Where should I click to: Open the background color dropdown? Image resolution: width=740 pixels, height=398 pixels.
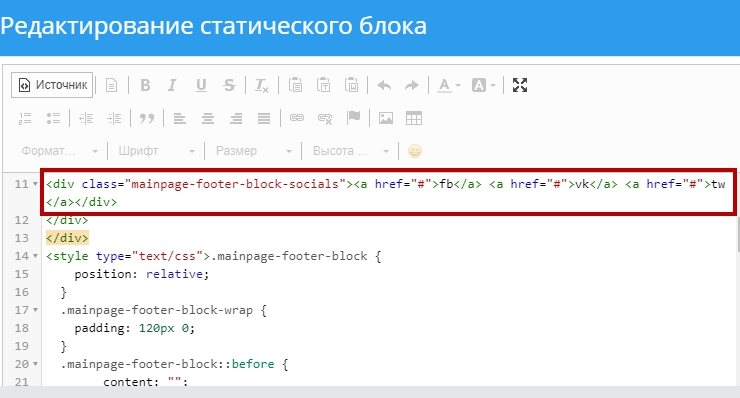(484, 85)
